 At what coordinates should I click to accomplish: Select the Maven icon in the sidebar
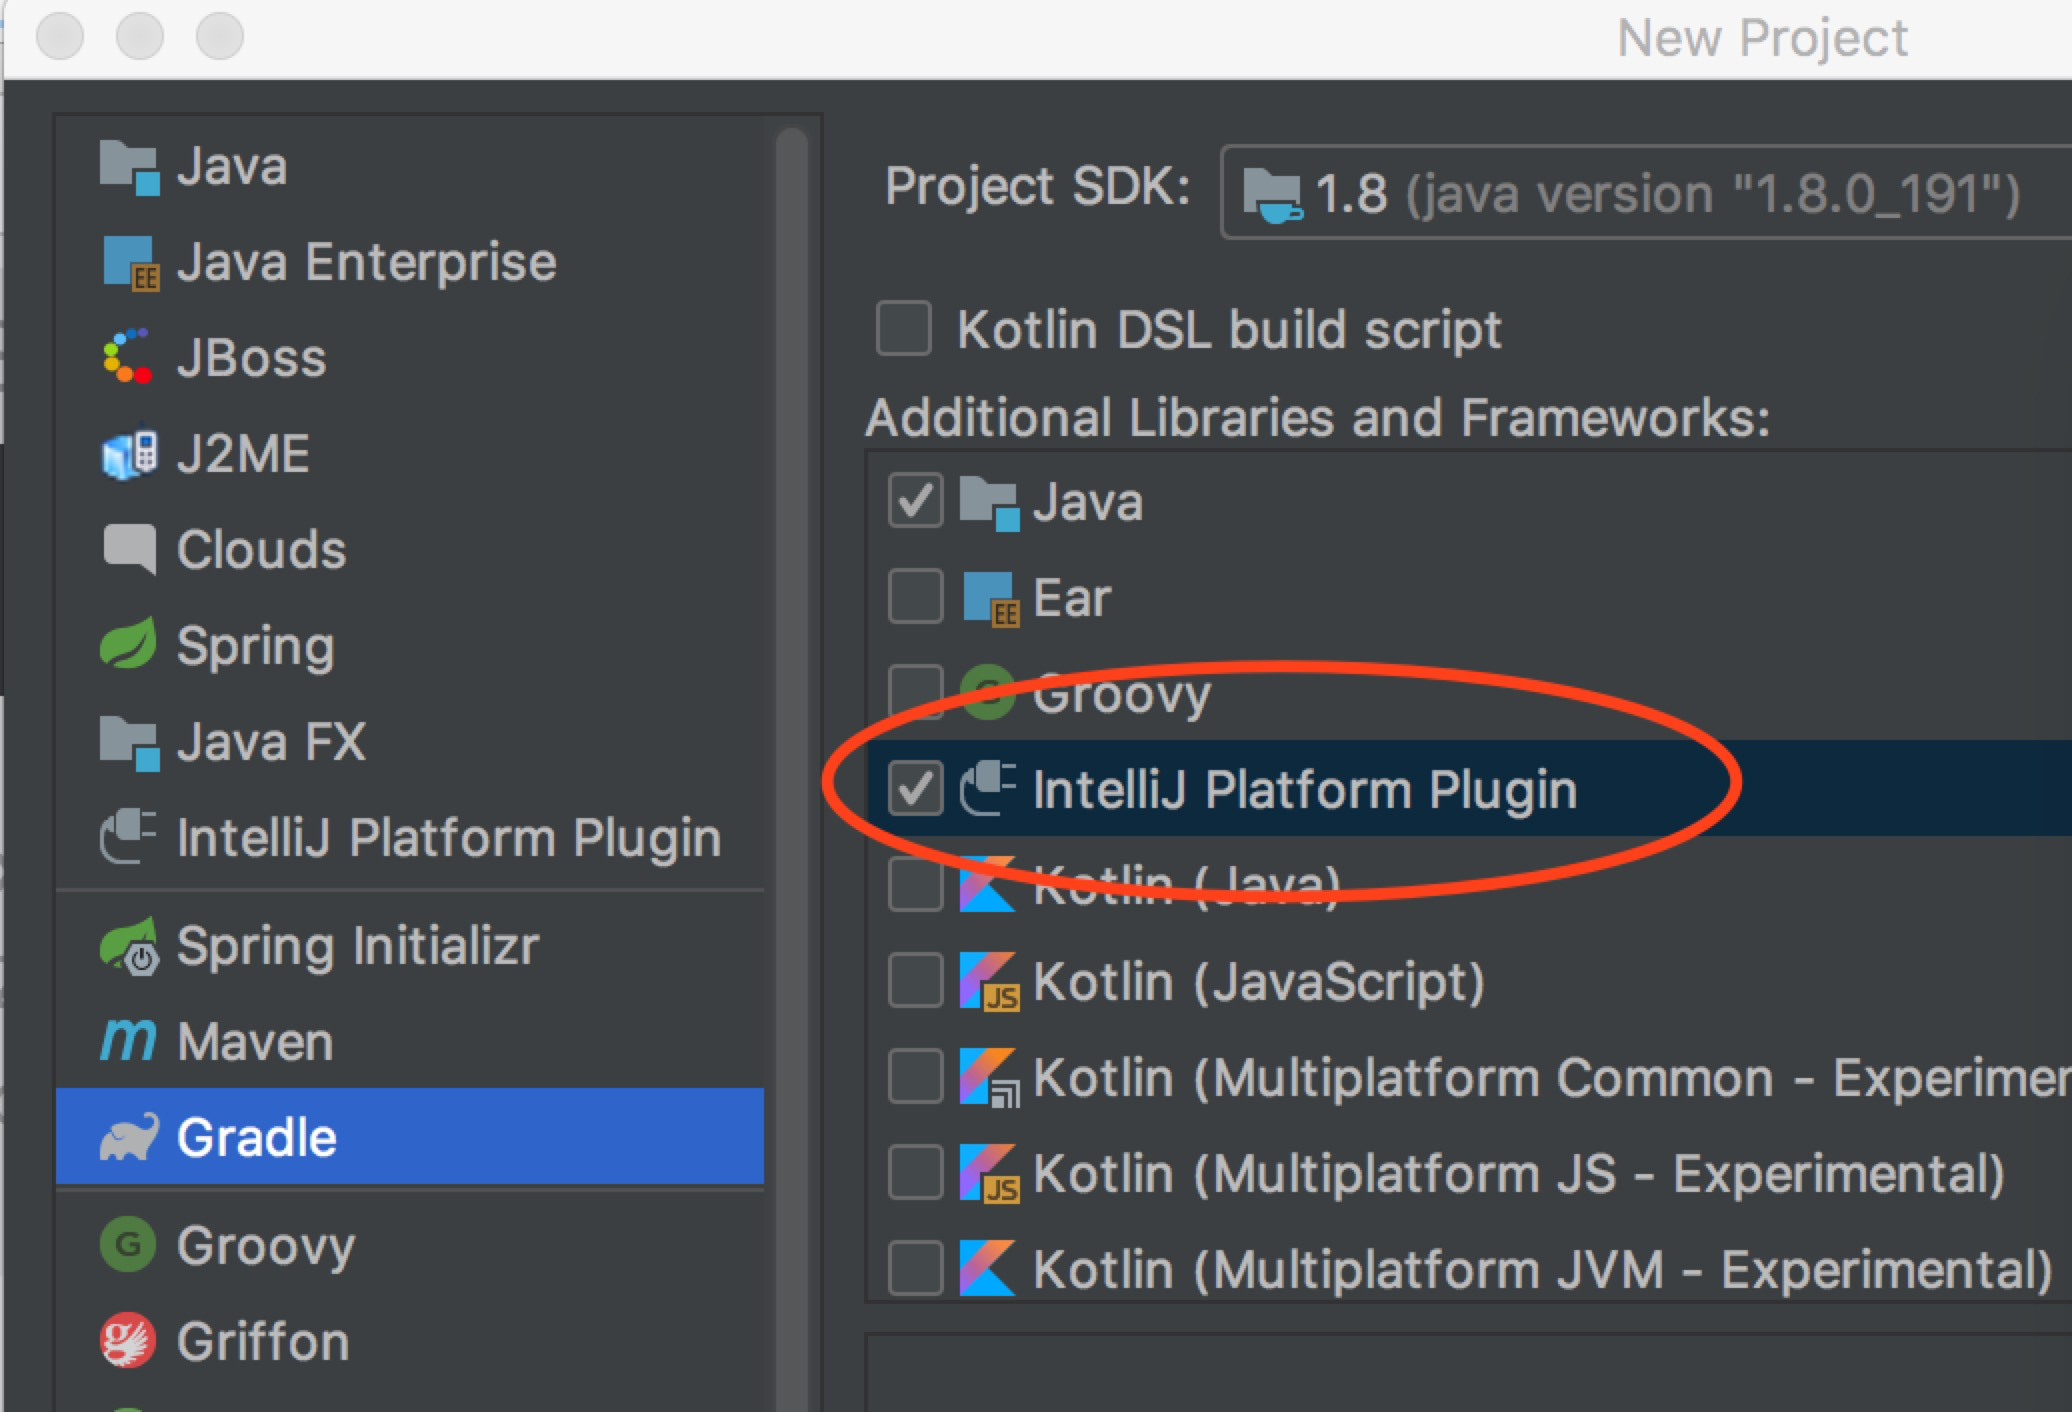(x=127, y=1040)
